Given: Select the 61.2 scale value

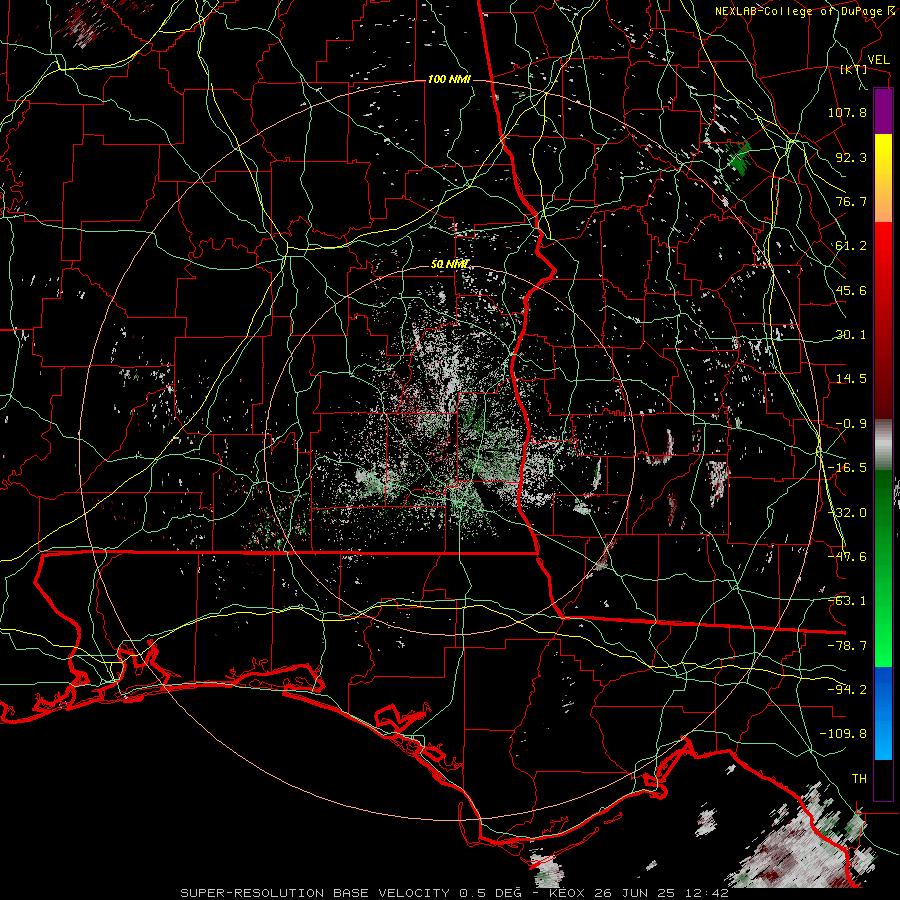Looking at the screenshot, I should [851, 246].
